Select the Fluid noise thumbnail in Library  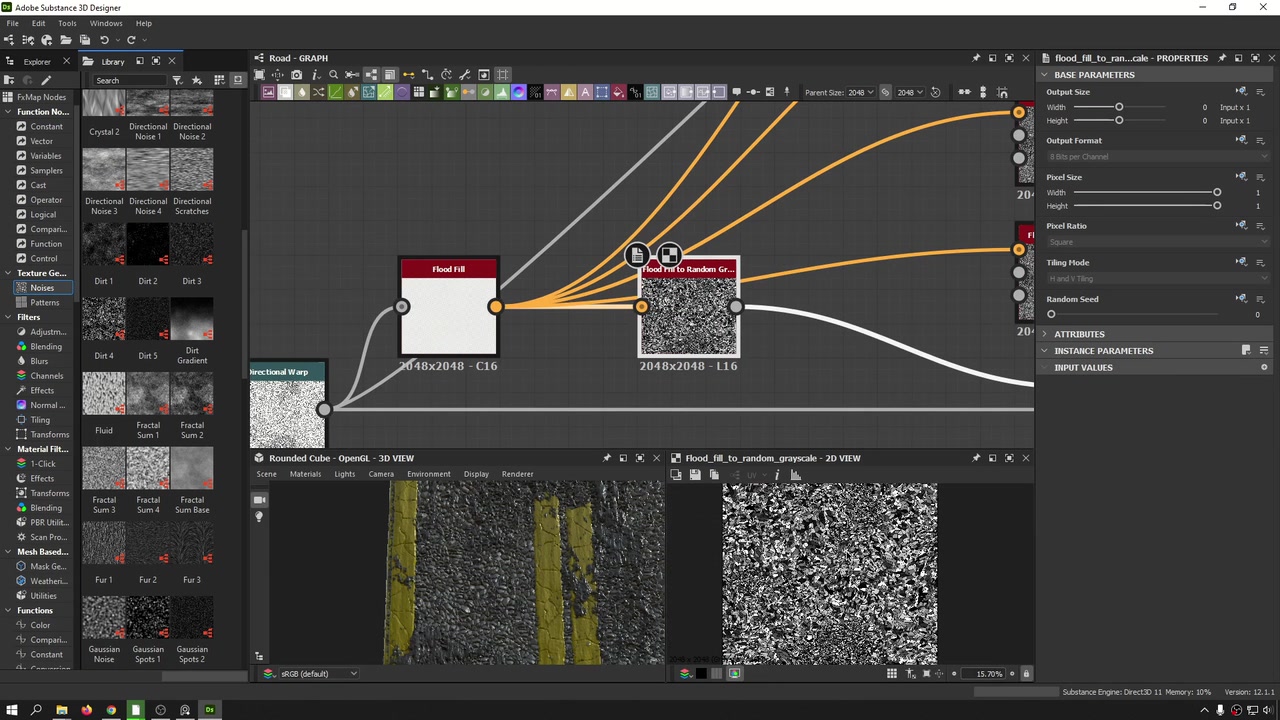tap(104, 393)
